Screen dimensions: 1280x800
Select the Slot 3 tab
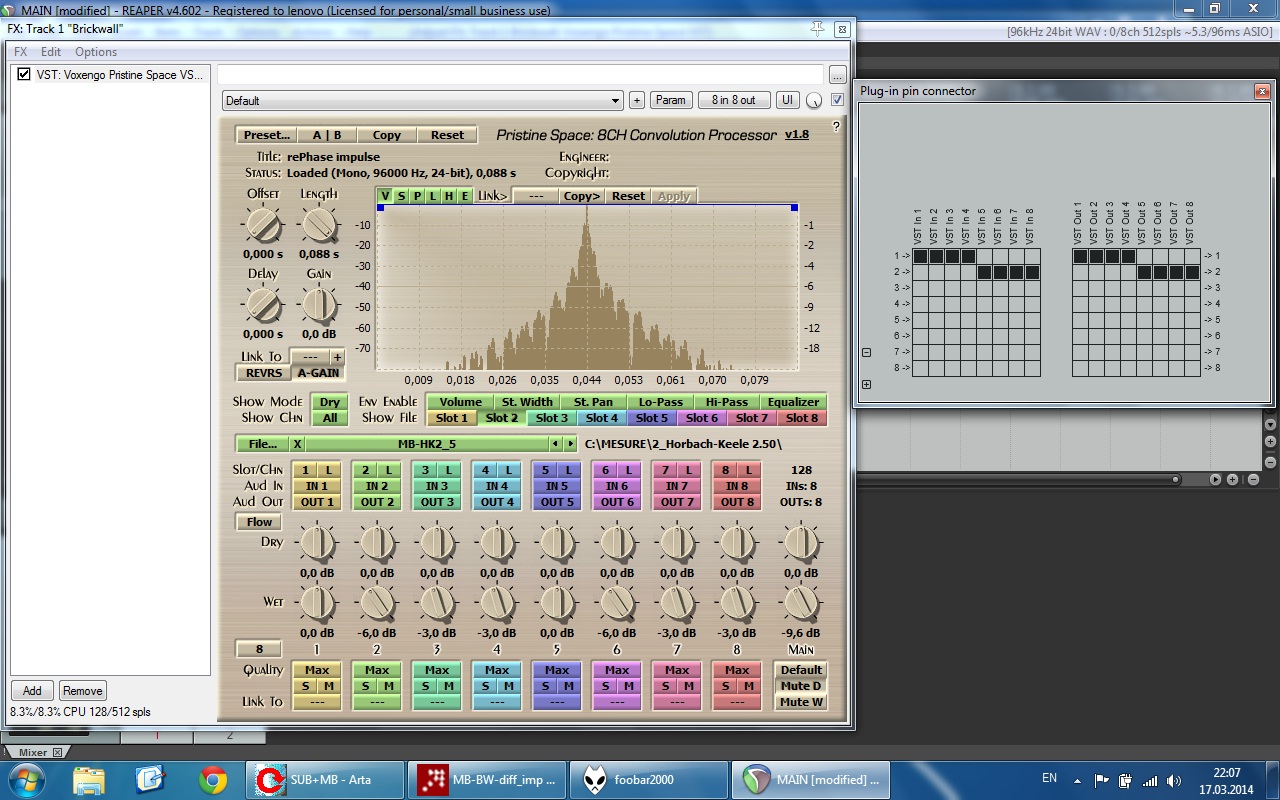coord(552,418)
